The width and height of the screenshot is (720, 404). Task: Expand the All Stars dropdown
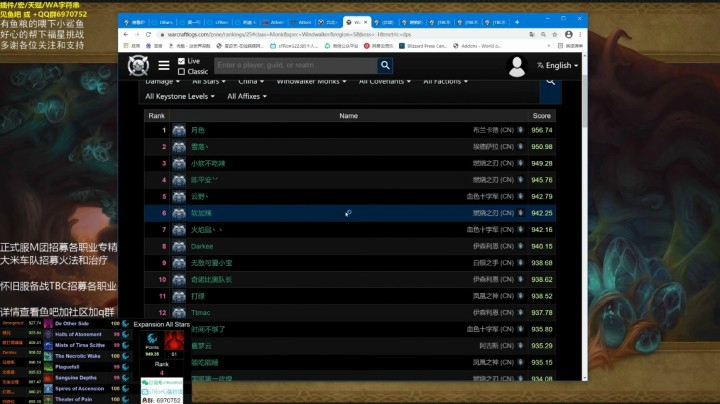tap(209, 82)
